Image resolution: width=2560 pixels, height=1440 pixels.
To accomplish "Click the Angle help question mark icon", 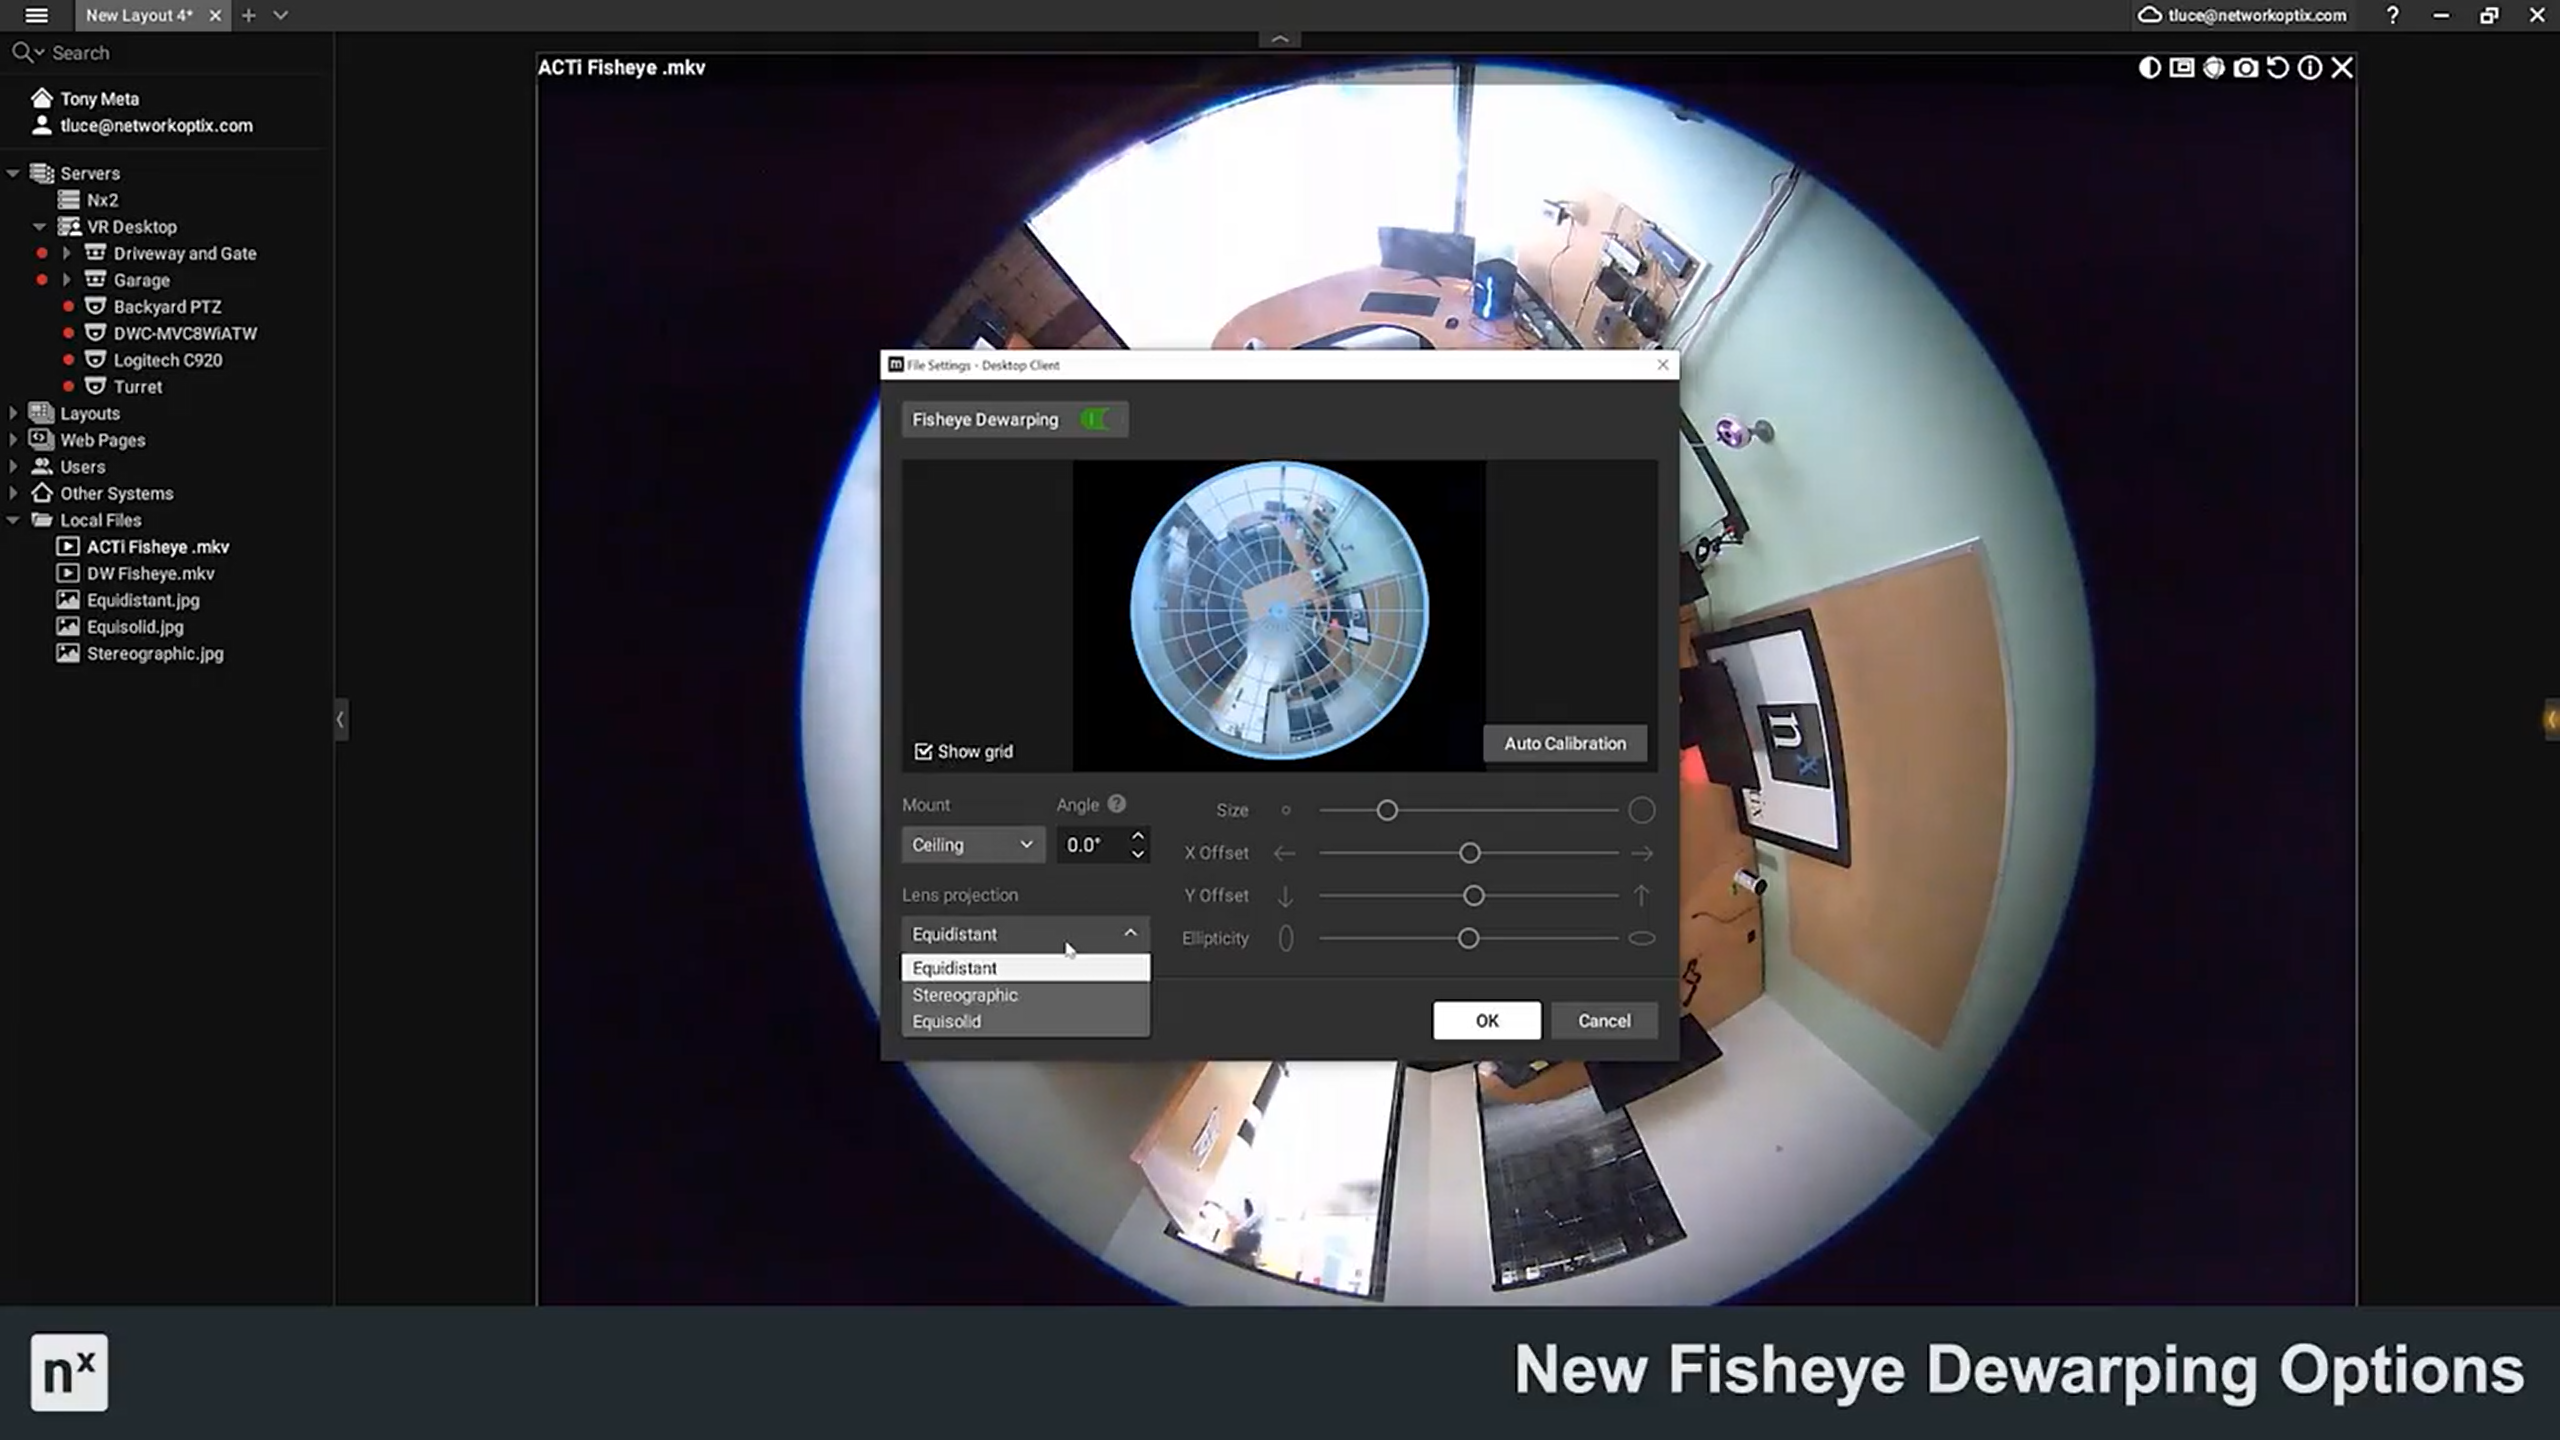I will click(1117, 804).
